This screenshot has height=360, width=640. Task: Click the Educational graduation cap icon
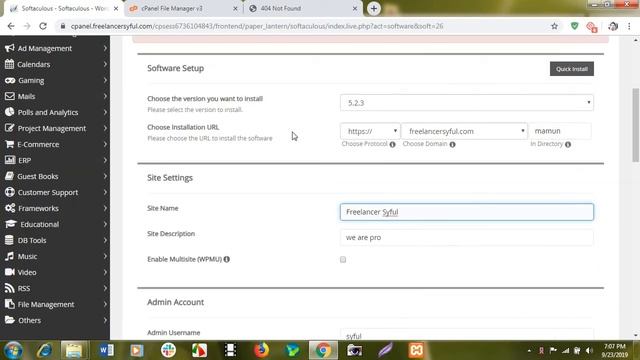click(x=11, y=224)
